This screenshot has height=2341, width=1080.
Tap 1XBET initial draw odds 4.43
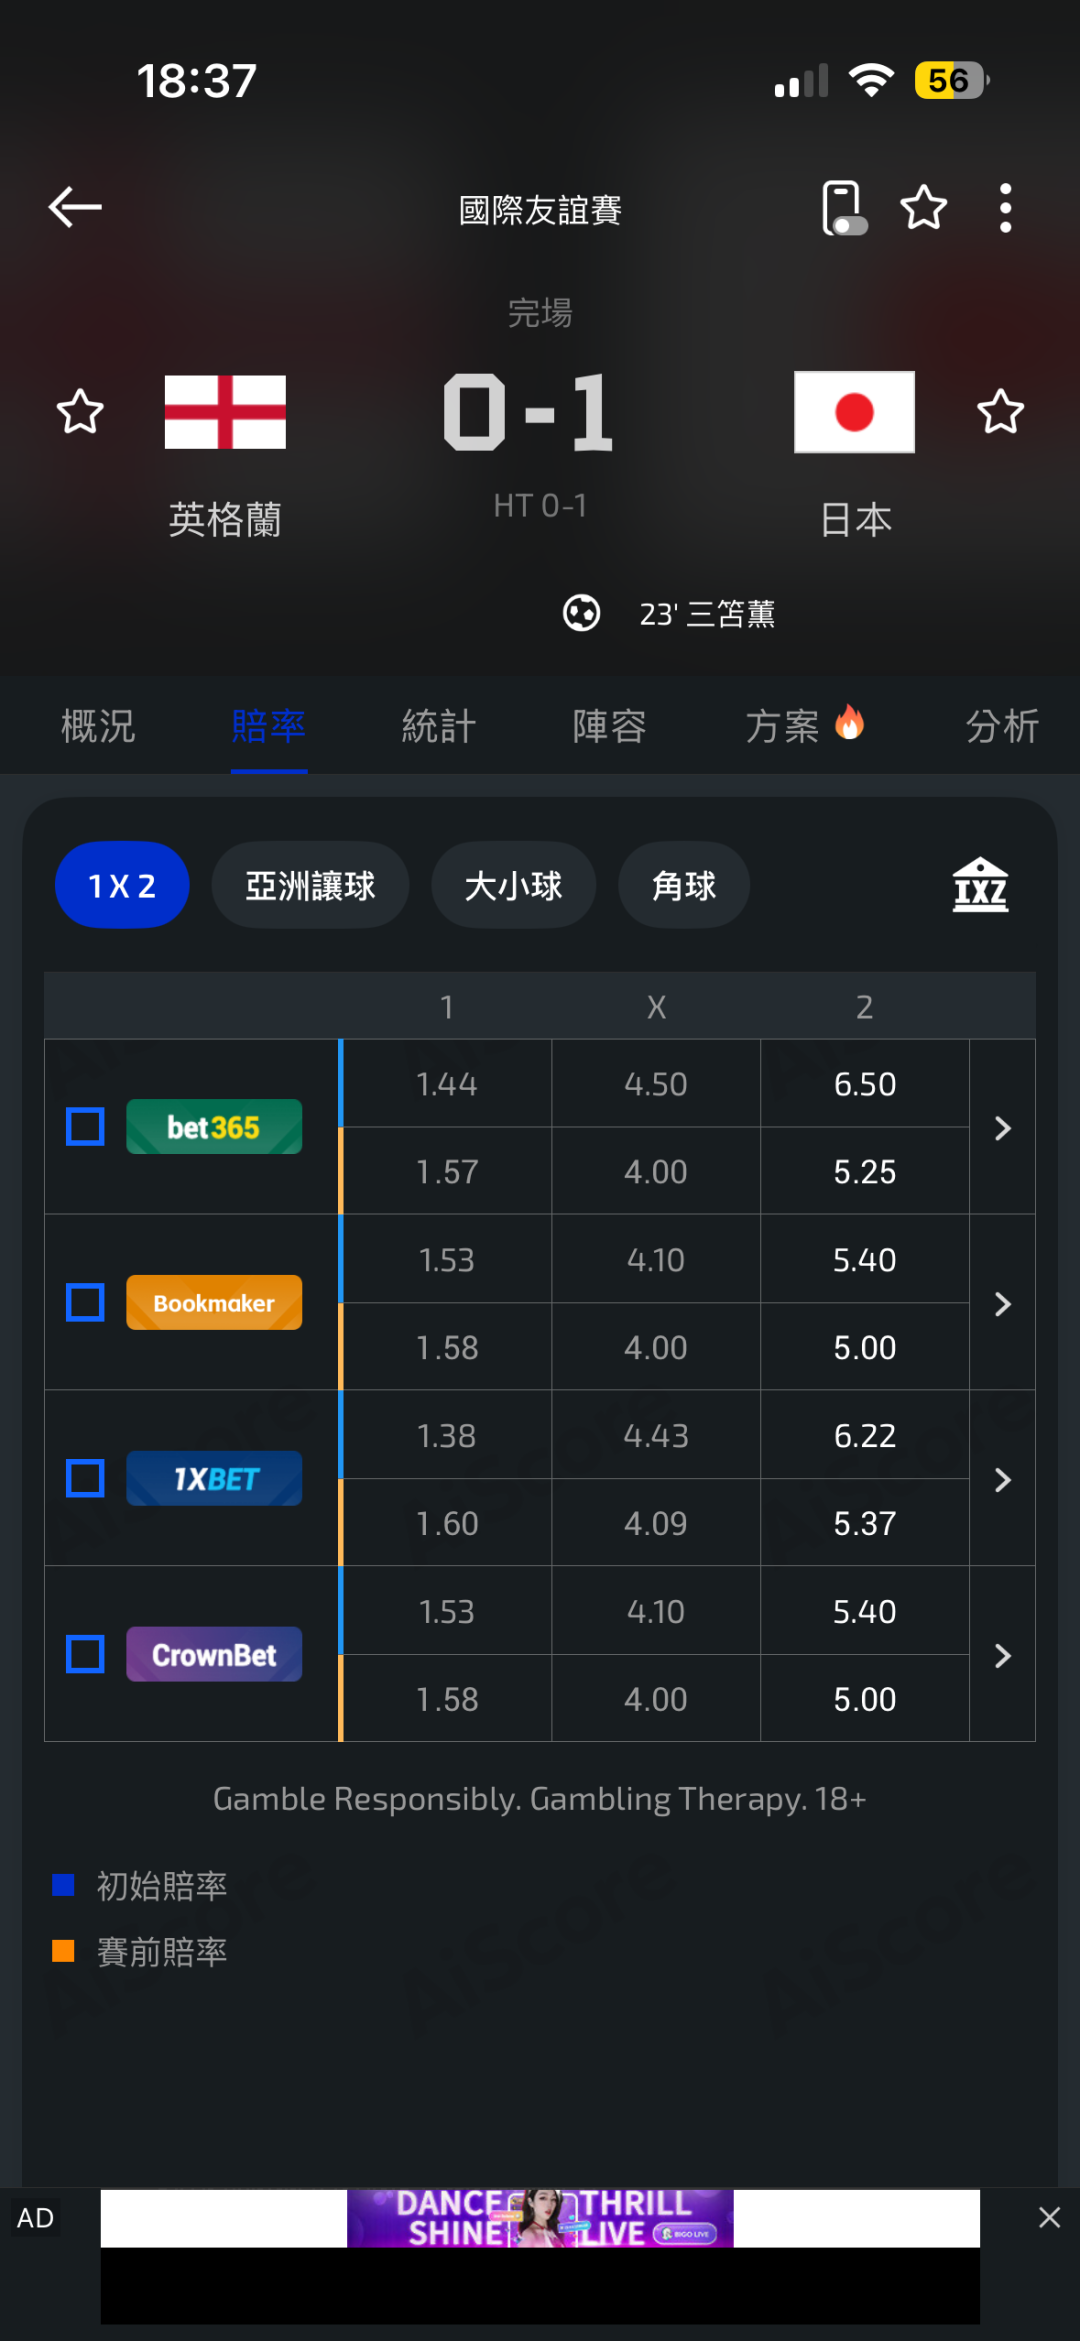coord(656,1436)
